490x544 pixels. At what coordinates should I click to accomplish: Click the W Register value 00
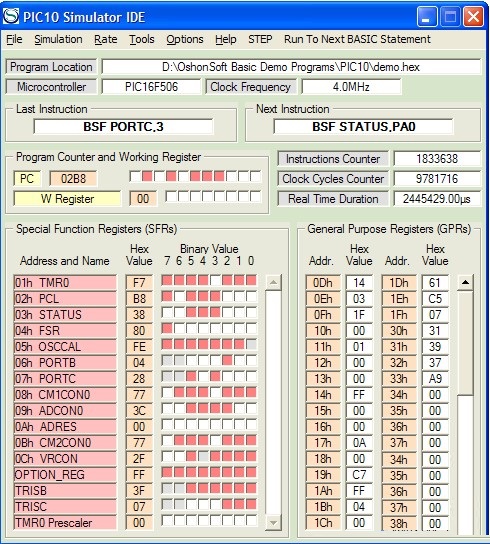(x=143, y=199)
